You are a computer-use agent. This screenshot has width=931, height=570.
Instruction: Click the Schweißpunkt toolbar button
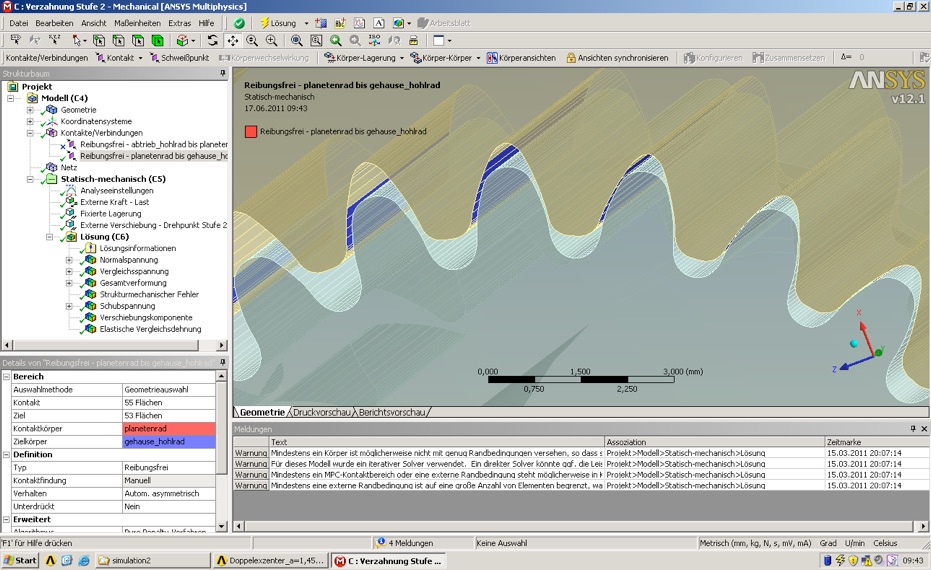tap(179, 58)
